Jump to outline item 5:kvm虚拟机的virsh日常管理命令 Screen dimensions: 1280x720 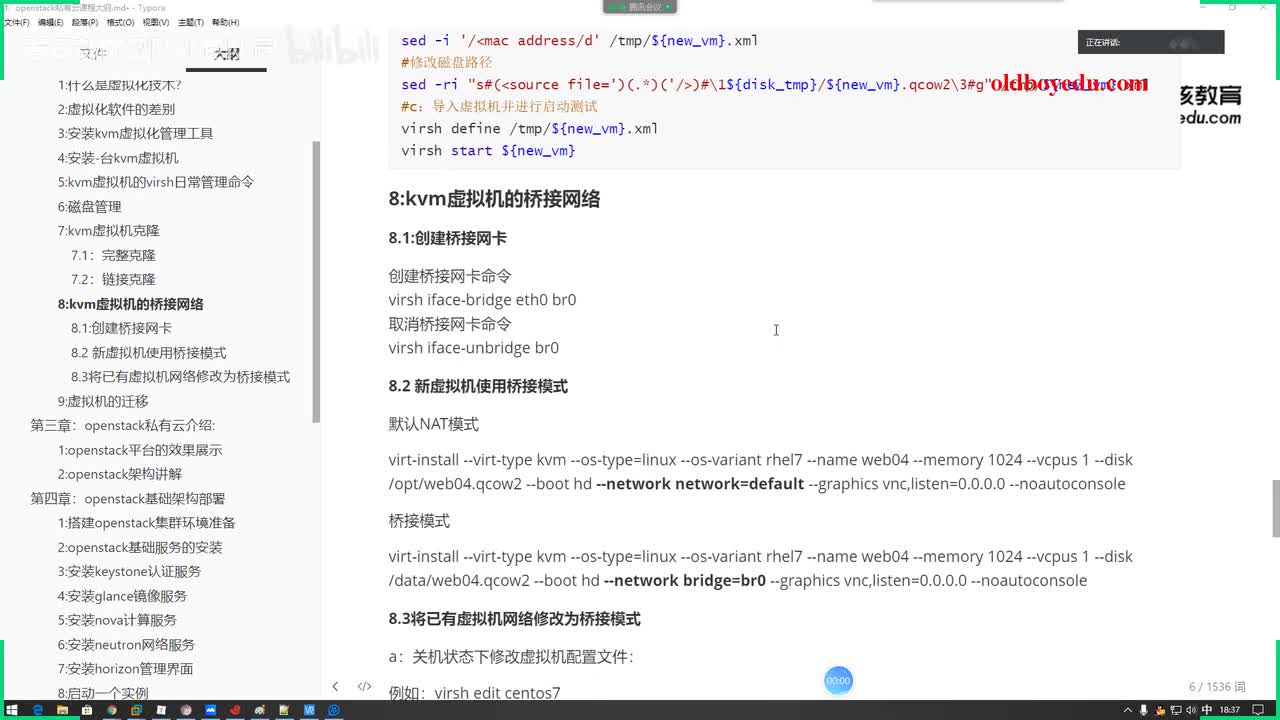point(156,182)
